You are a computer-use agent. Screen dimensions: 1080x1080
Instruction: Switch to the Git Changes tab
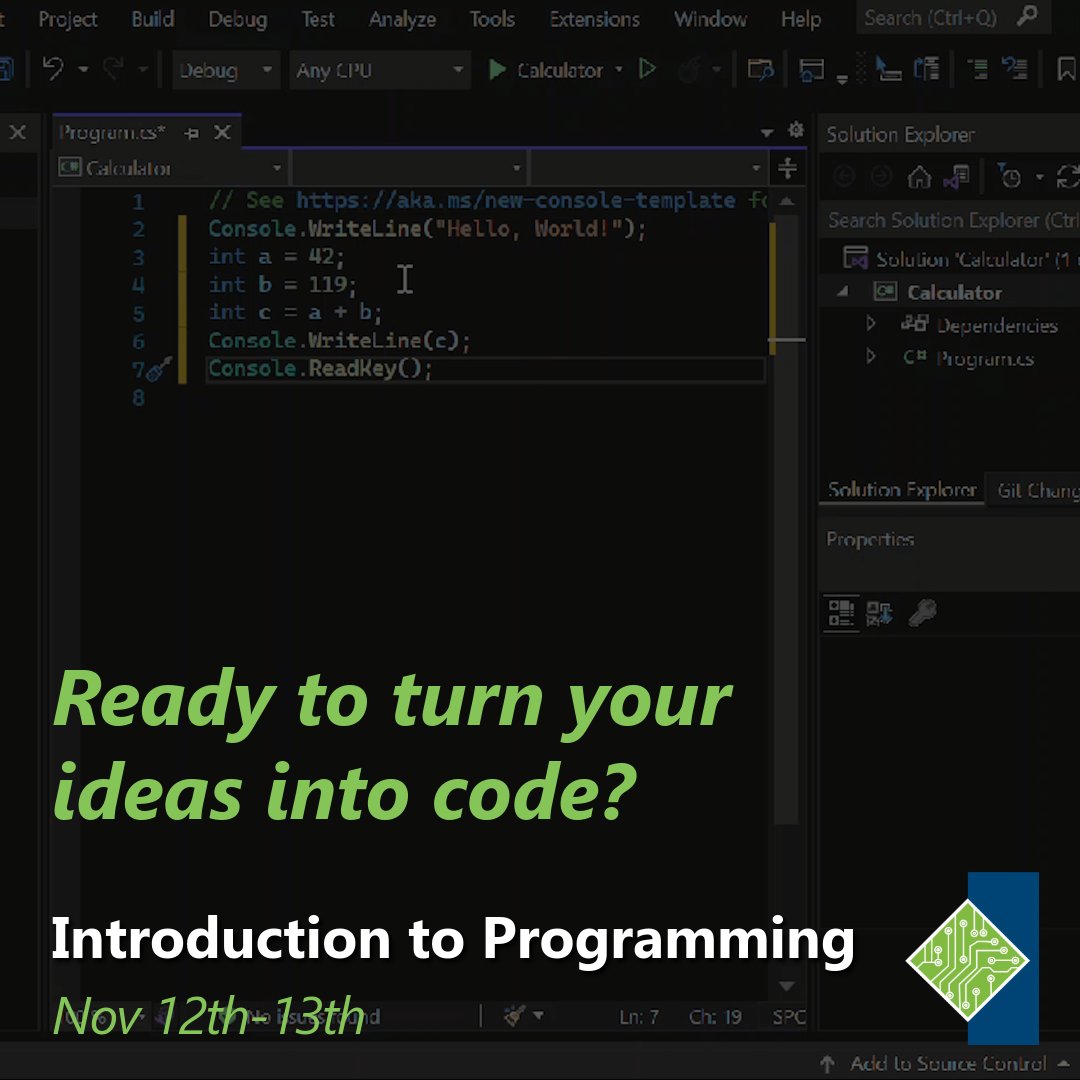point(1035,490)
